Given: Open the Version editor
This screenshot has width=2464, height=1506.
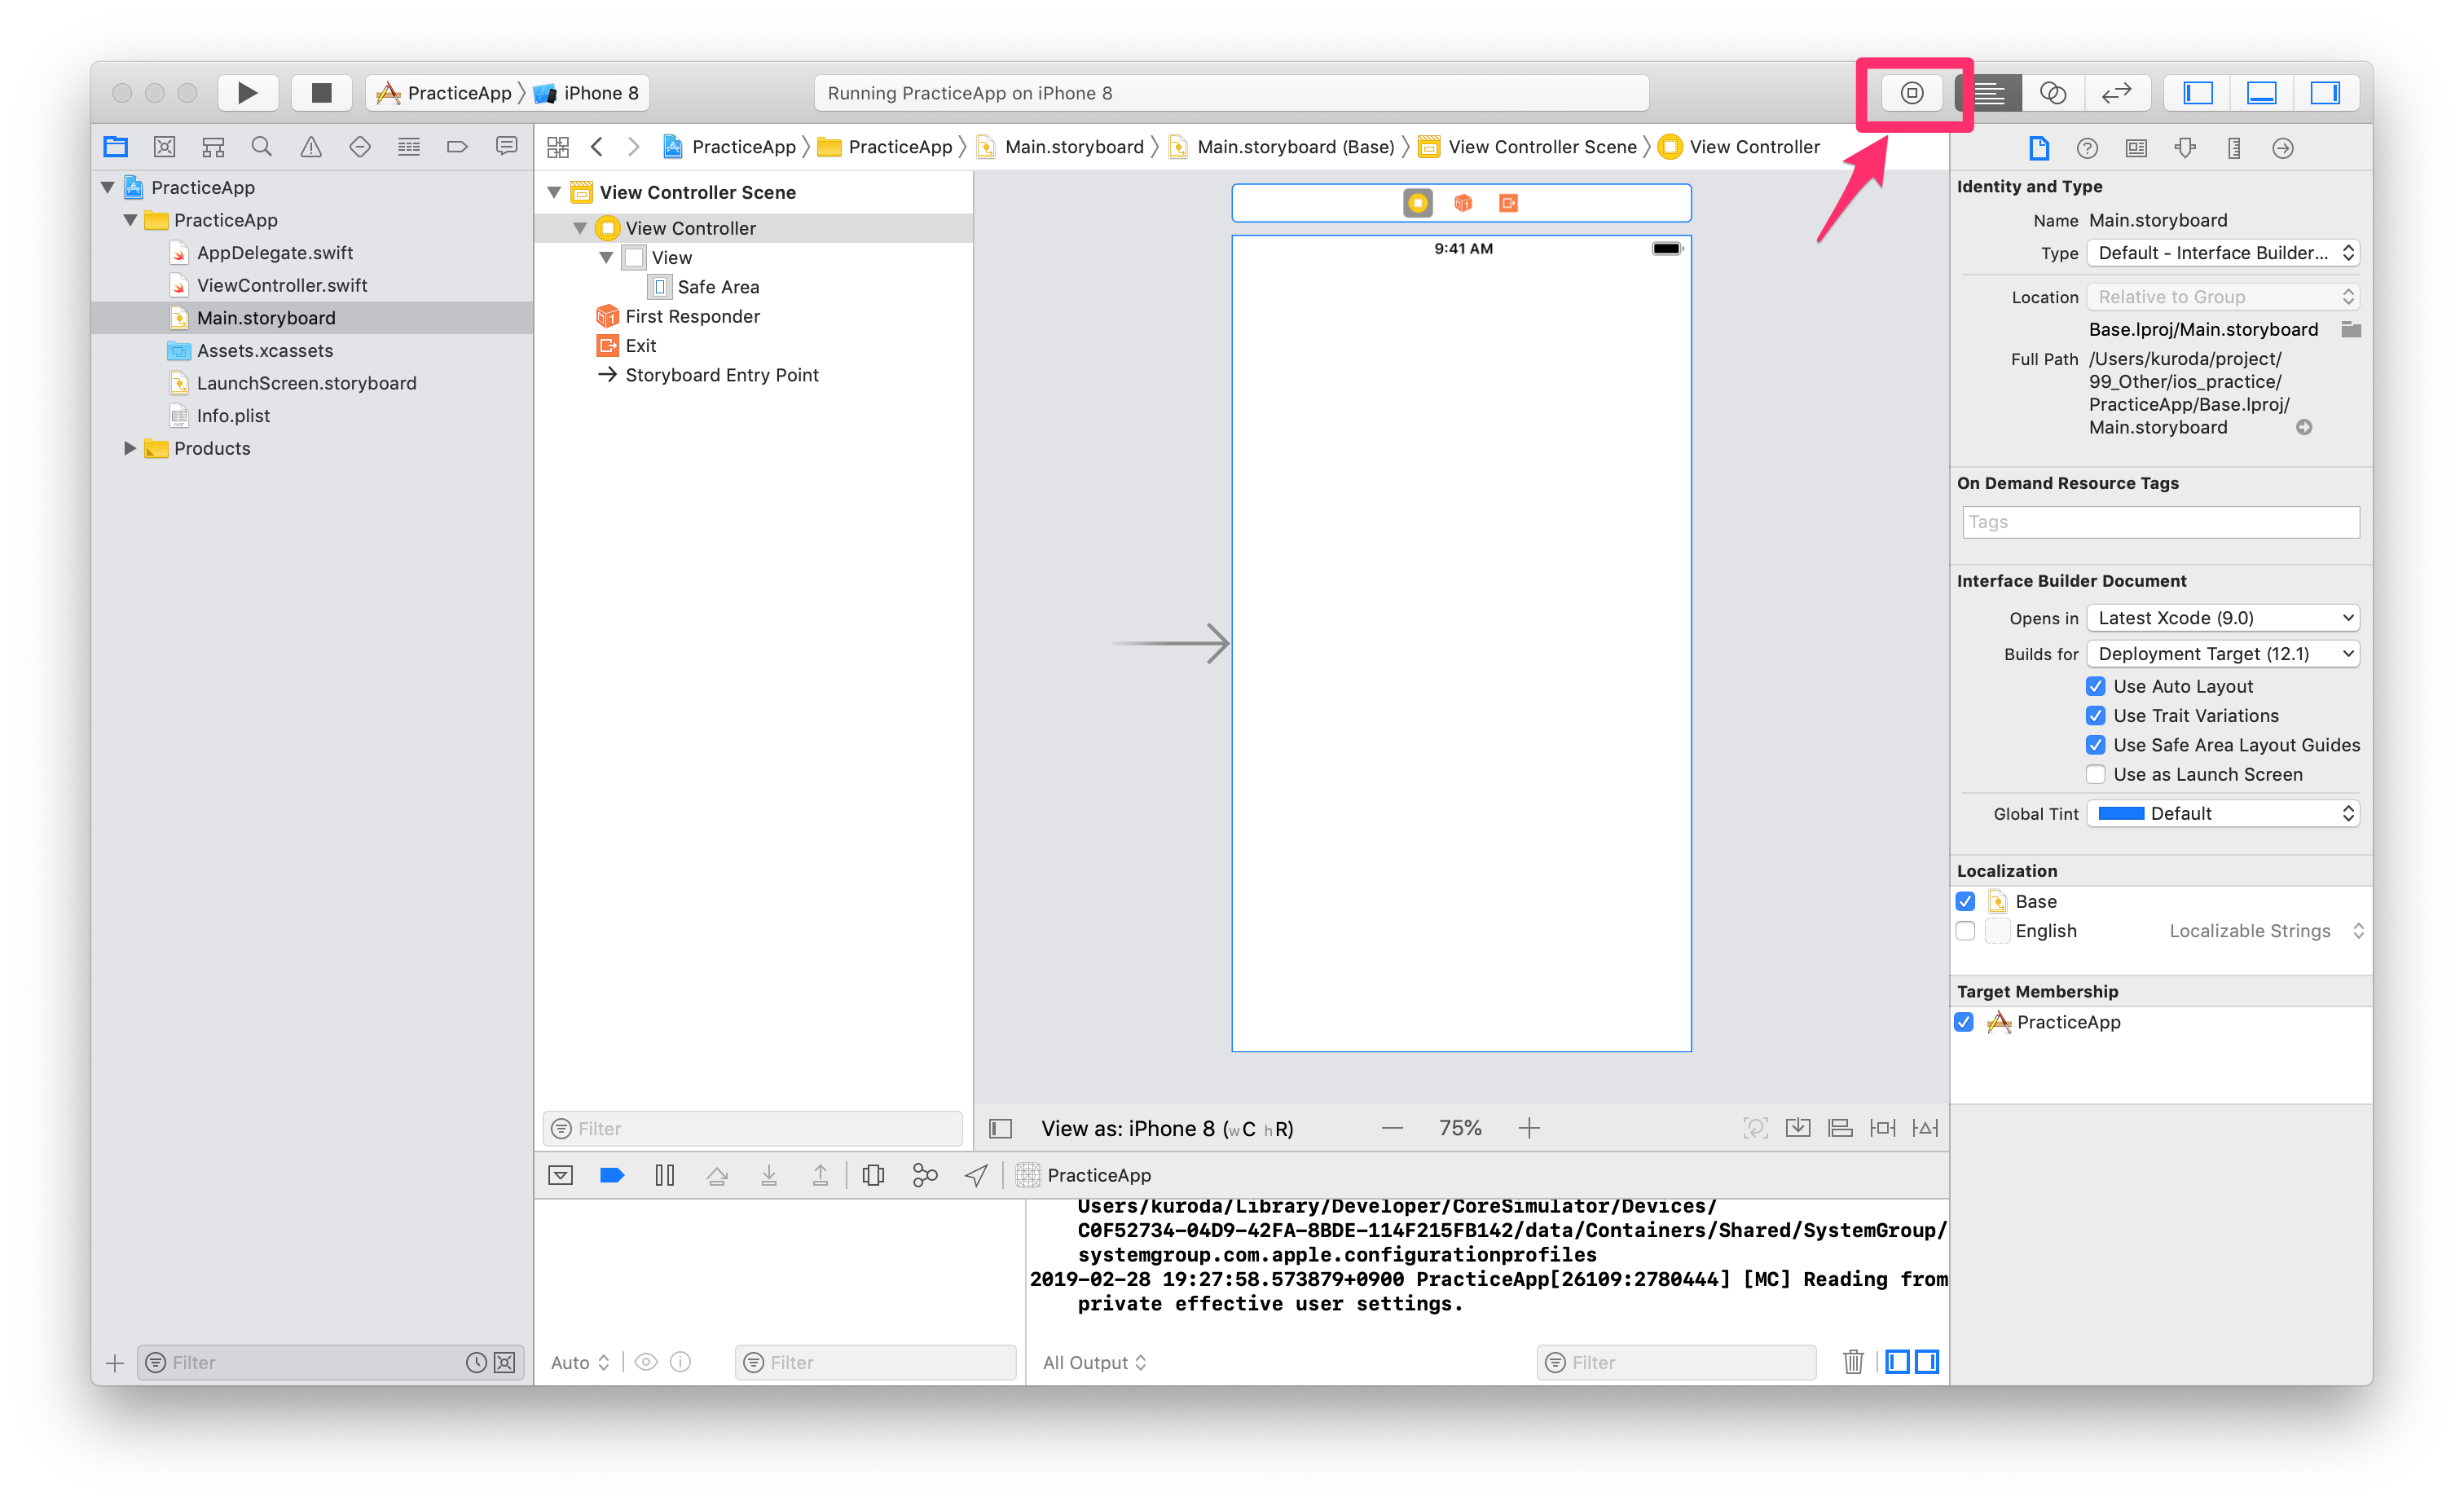Looking at the screenshot, I should coord(2116,93).
